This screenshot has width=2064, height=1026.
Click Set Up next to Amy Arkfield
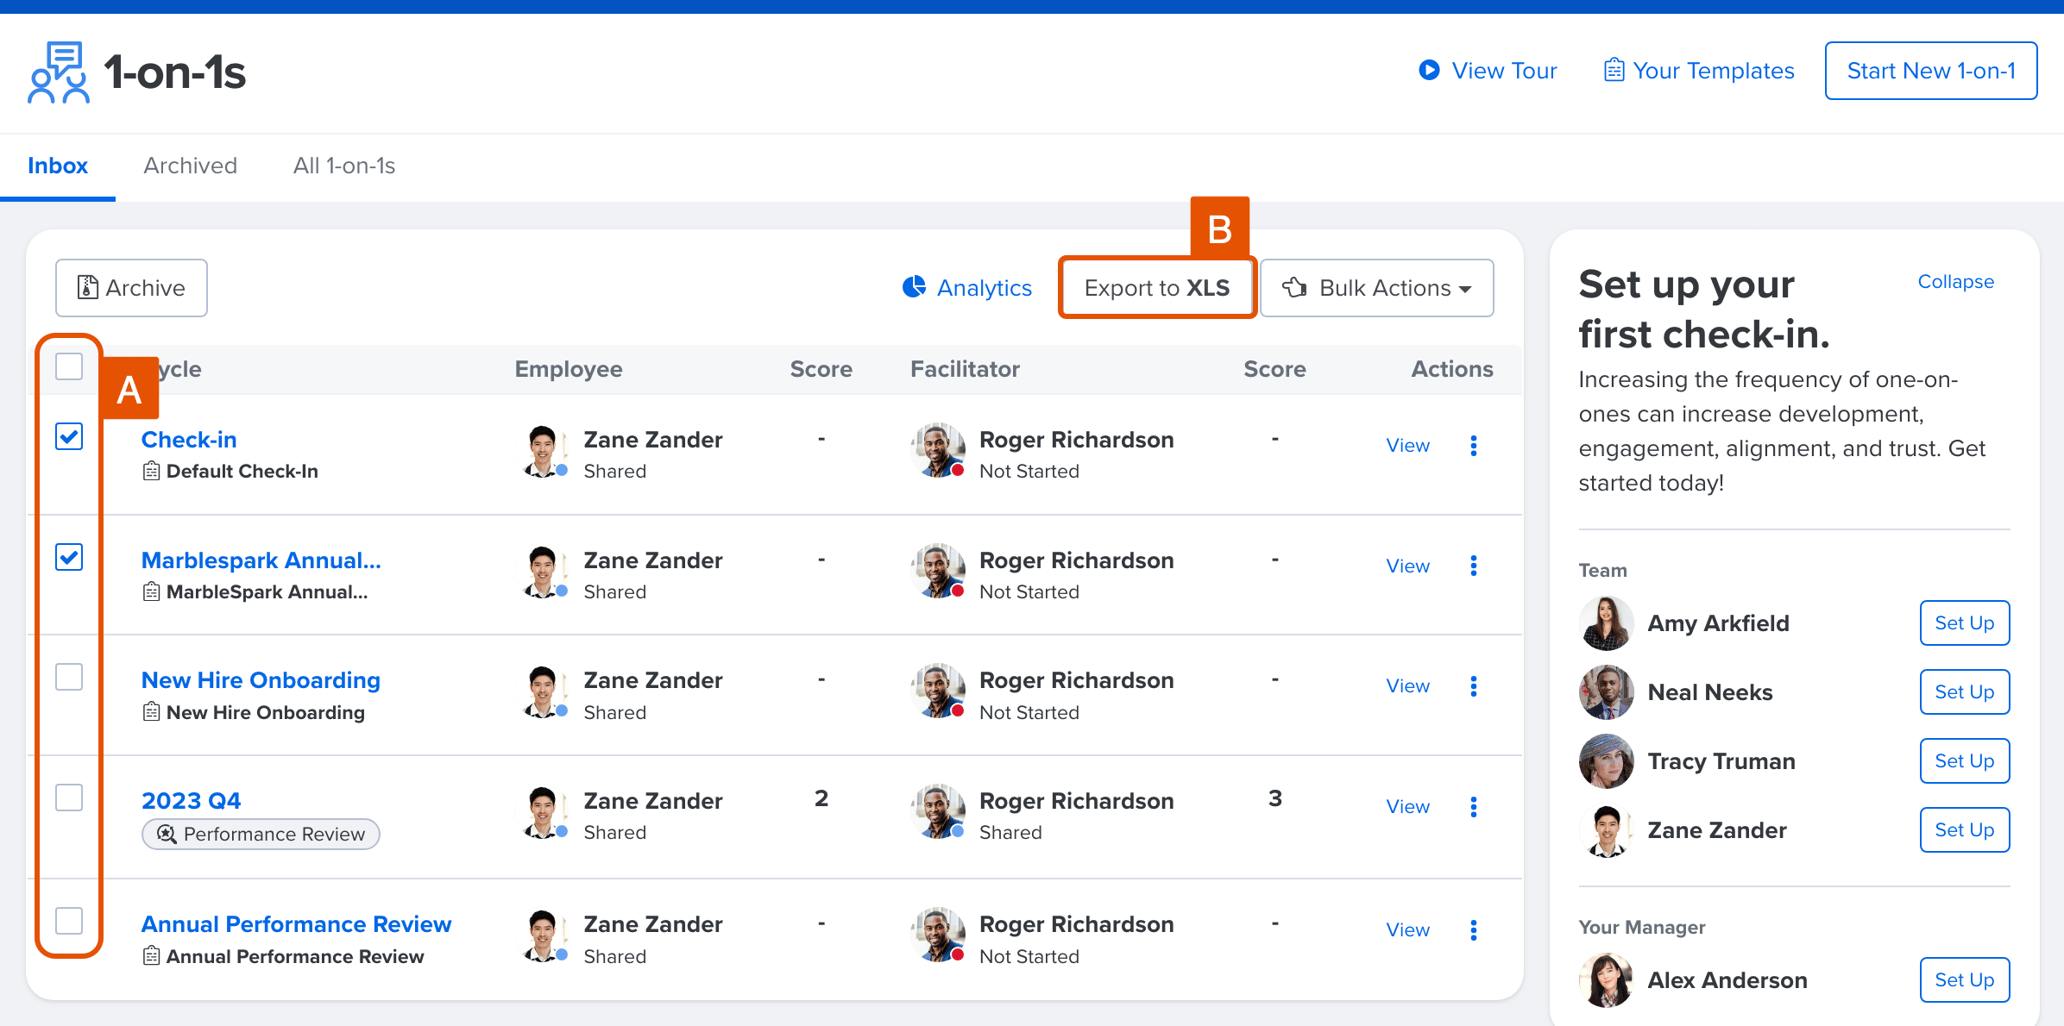point(1964,623)
